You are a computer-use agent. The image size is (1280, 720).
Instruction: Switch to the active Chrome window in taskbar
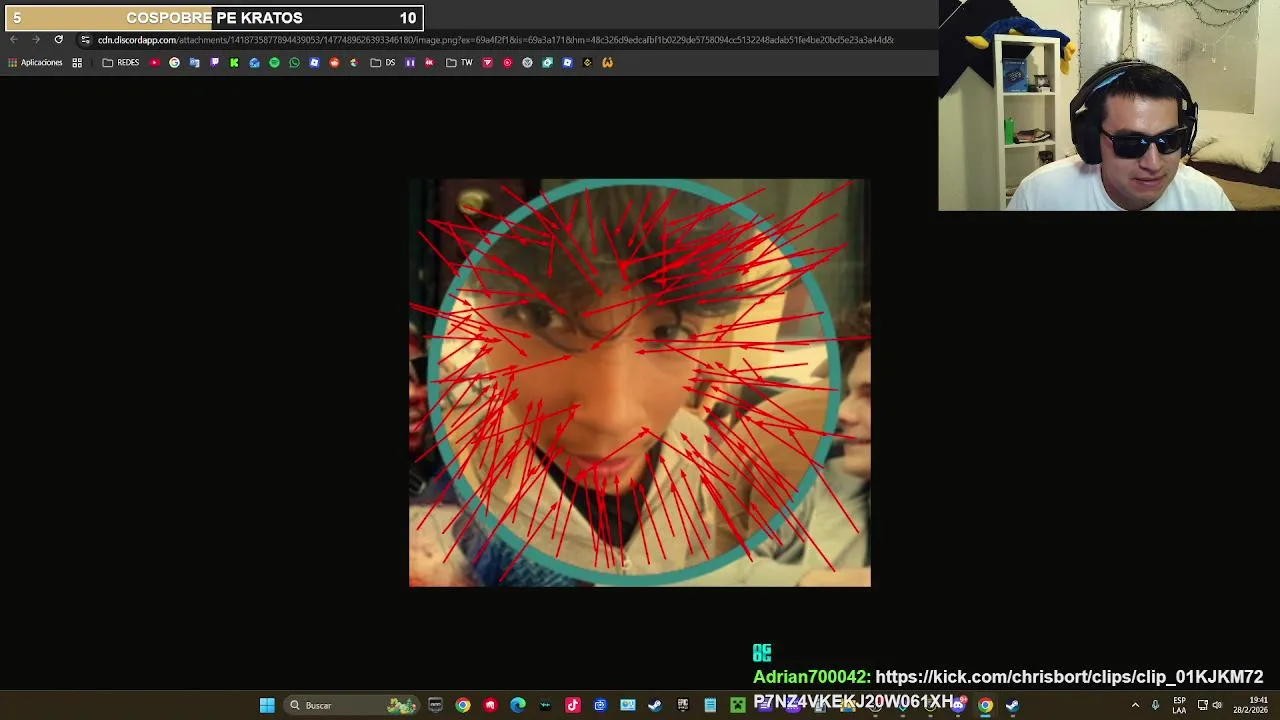(x=985, y=706)
